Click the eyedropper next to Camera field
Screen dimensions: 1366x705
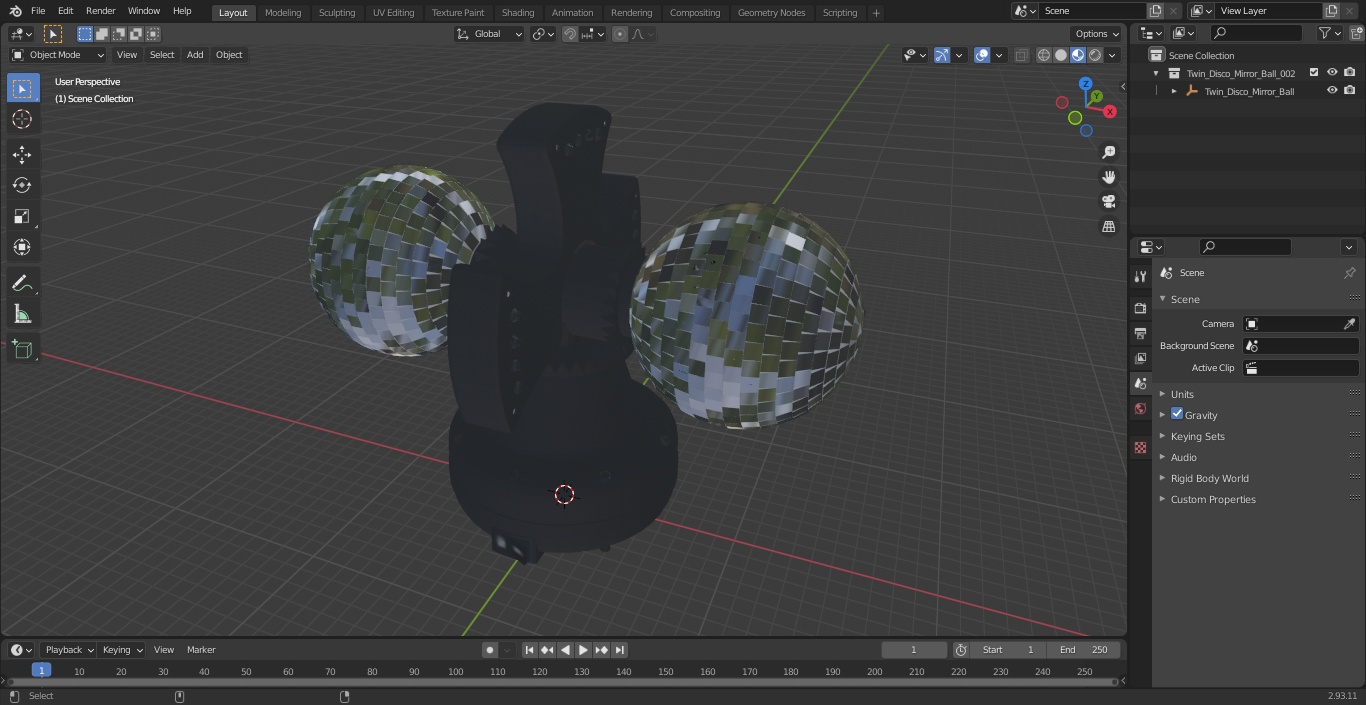1349,324
